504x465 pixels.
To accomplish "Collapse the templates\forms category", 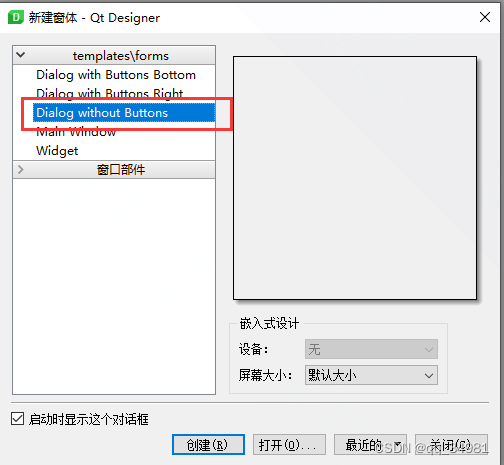I will pos(21,55).
